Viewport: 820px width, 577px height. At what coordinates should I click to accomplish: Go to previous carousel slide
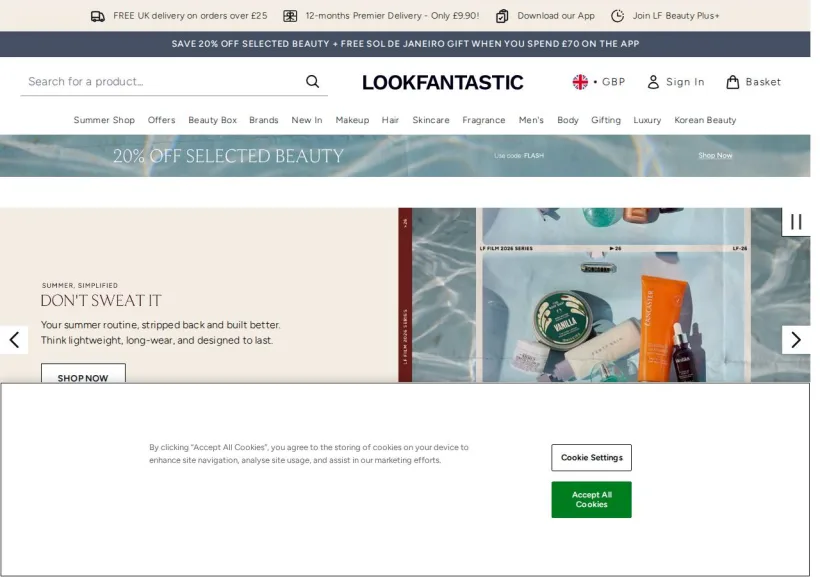click(14, 340)
